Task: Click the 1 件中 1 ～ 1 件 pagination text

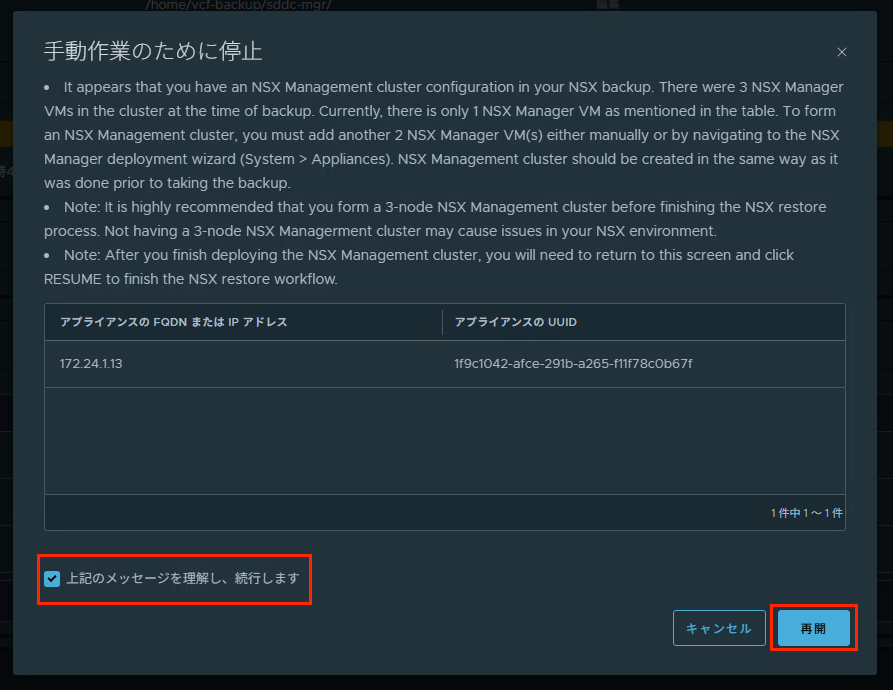Action: [806, 513]
